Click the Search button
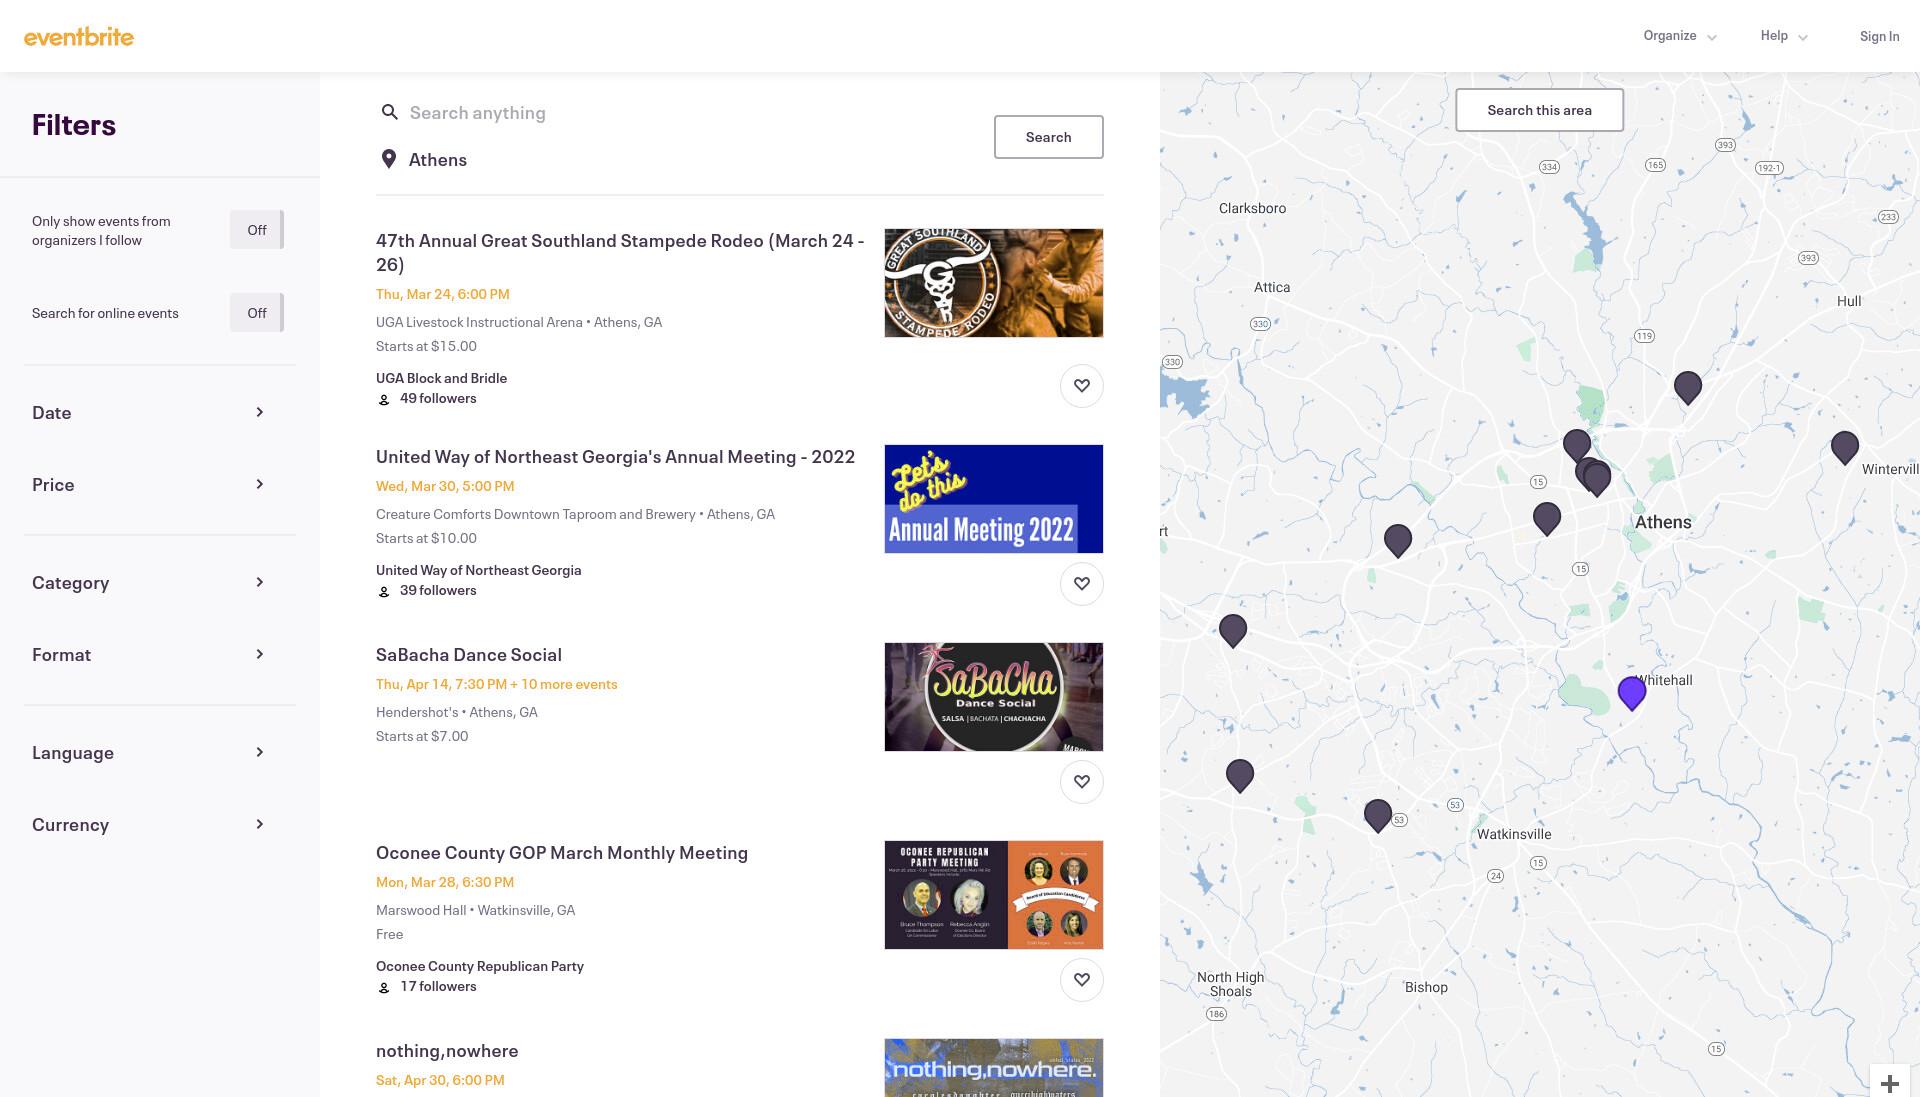This screenshot has width=1920, height=1097. click(1048, 137)
